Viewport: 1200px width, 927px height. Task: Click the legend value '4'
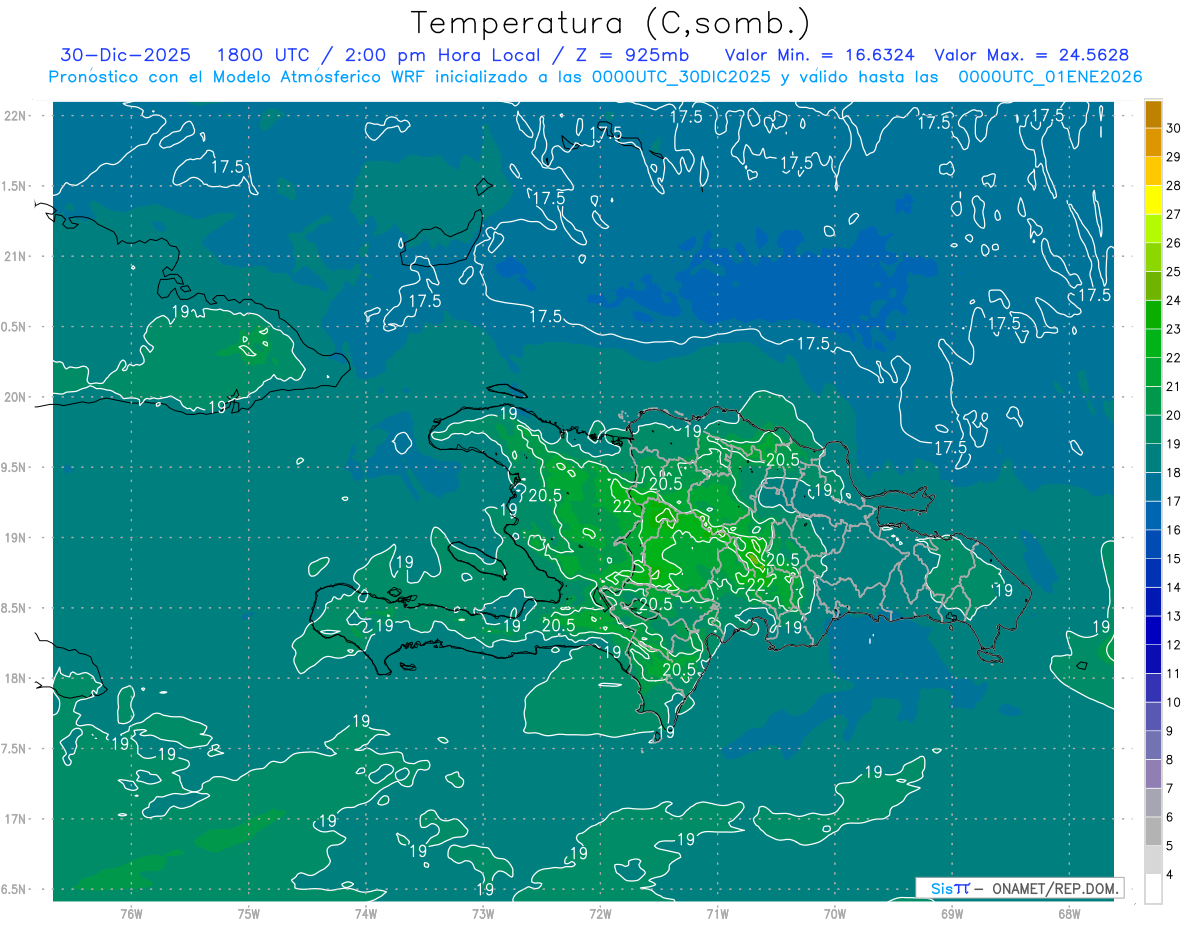click(x=1171, y=874)
